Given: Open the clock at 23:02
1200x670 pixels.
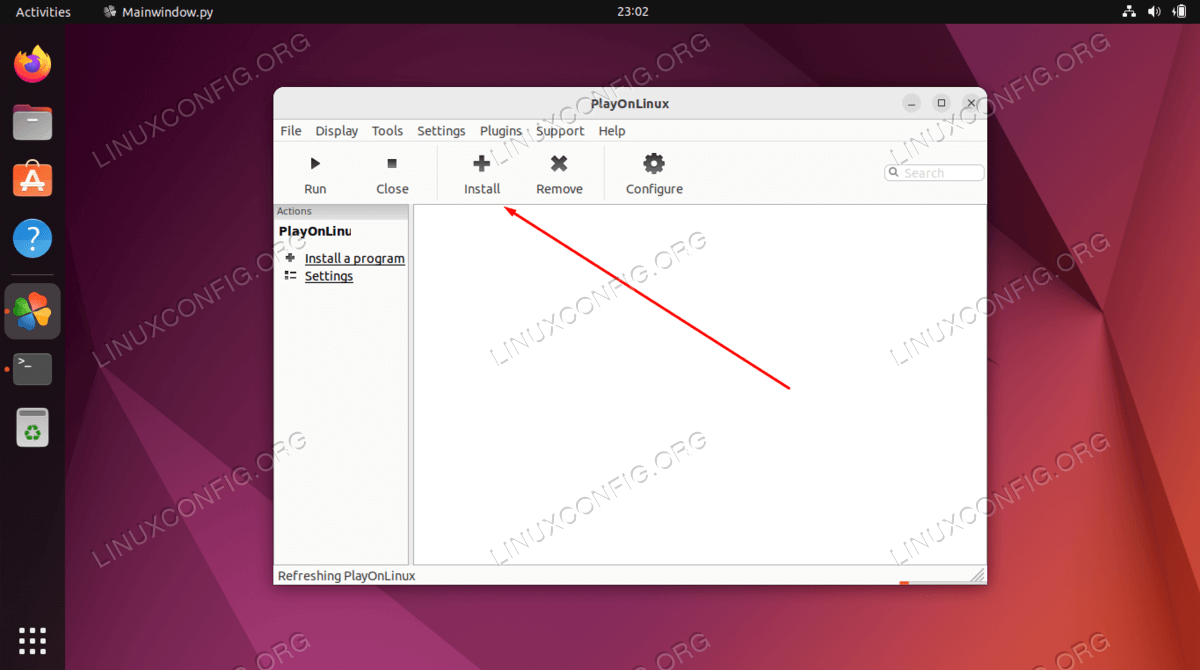Looking at the screenshot, I should click(x=633, y=12).
